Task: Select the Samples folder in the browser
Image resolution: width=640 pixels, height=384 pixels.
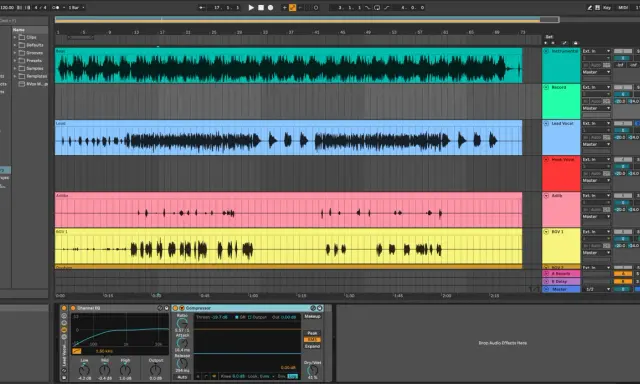Action: coord(31,68)
